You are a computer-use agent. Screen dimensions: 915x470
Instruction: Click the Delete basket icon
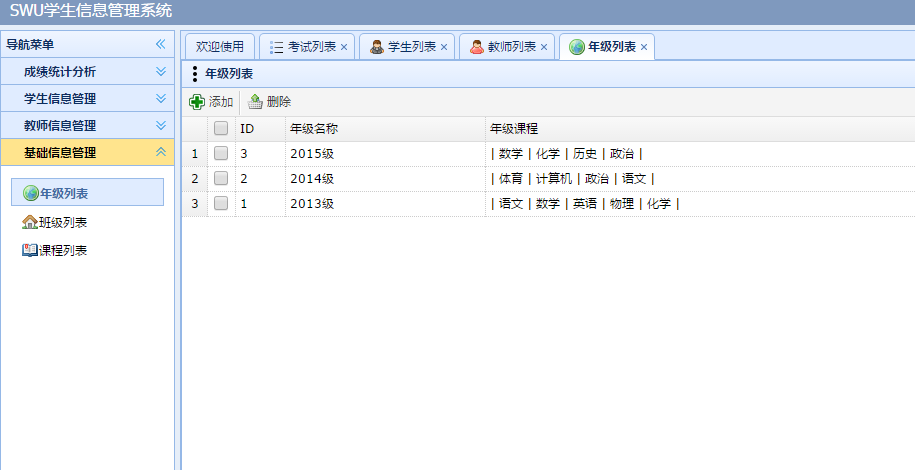click(x=255, y=102)
